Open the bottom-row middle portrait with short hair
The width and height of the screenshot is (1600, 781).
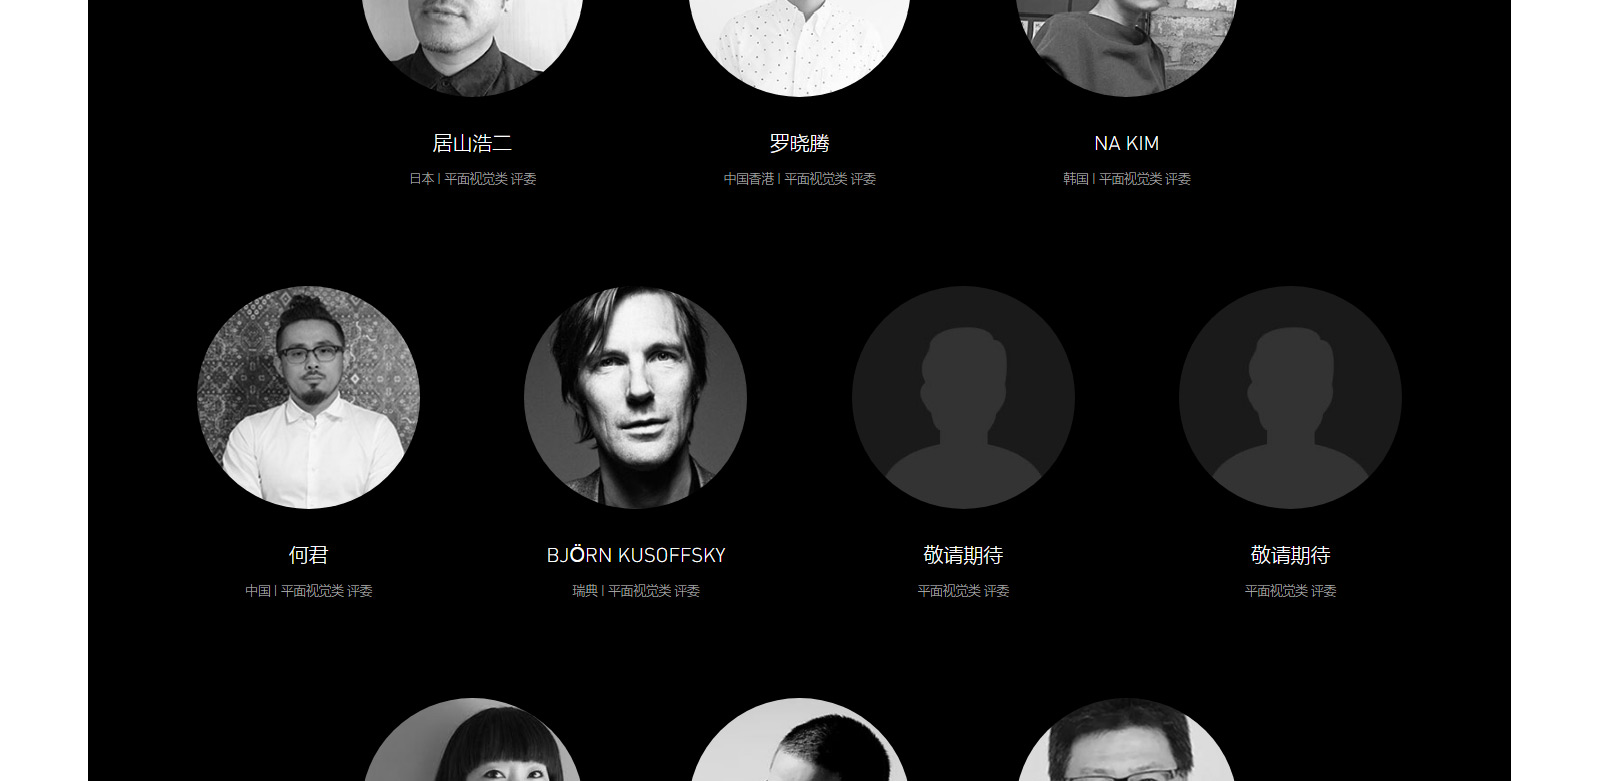[x=799, y=740]
